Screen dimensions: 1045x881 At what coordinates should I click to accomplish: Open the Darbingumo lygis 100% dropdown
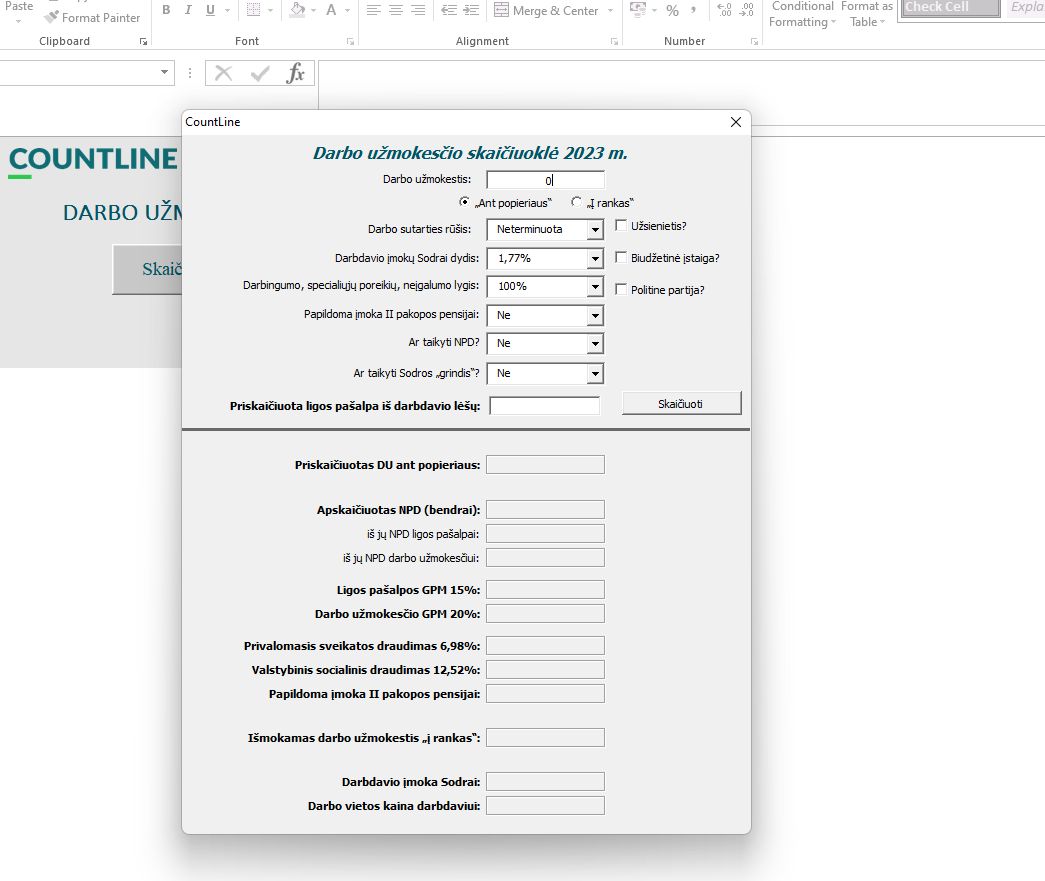coord(595,287)
